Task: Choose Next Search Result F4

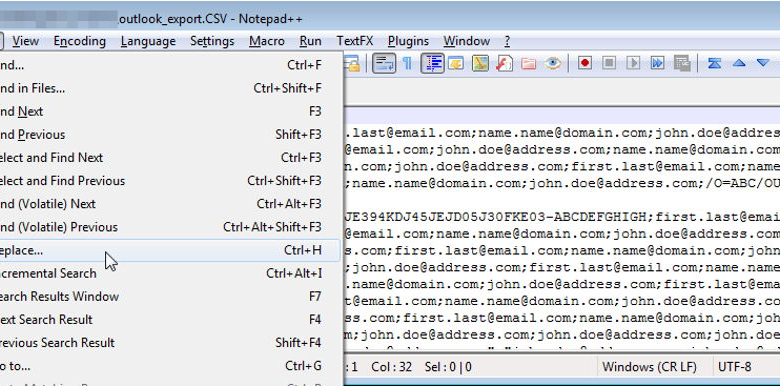Action: [169, 319]
